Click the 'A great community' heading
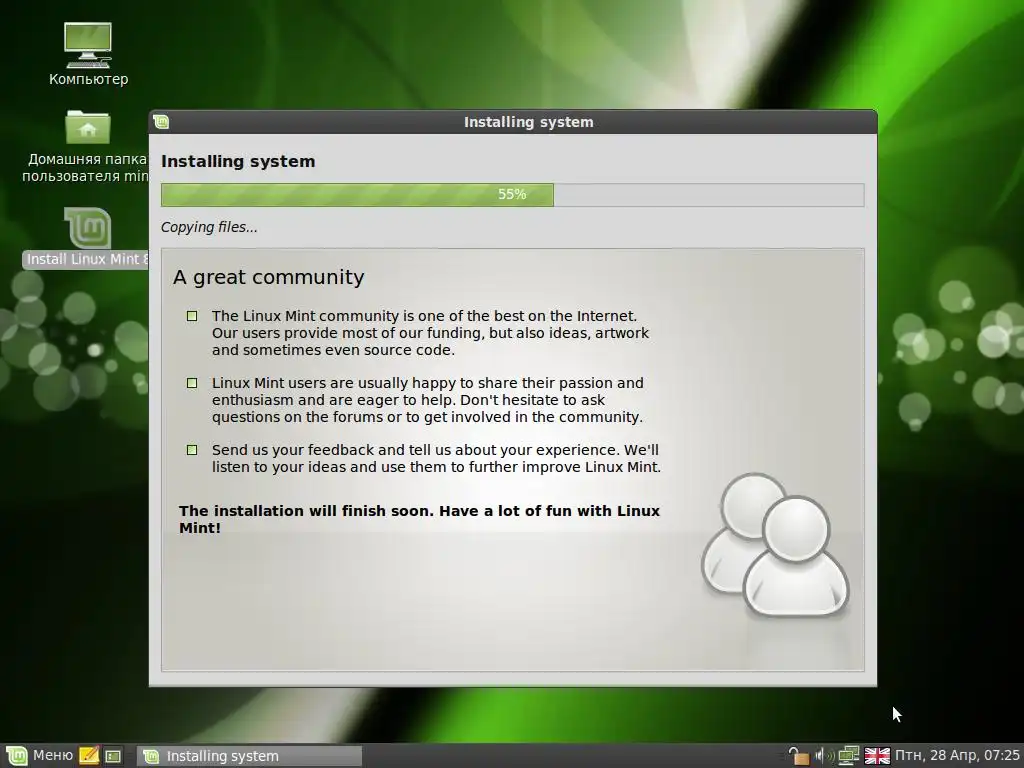 coord(268,277)
